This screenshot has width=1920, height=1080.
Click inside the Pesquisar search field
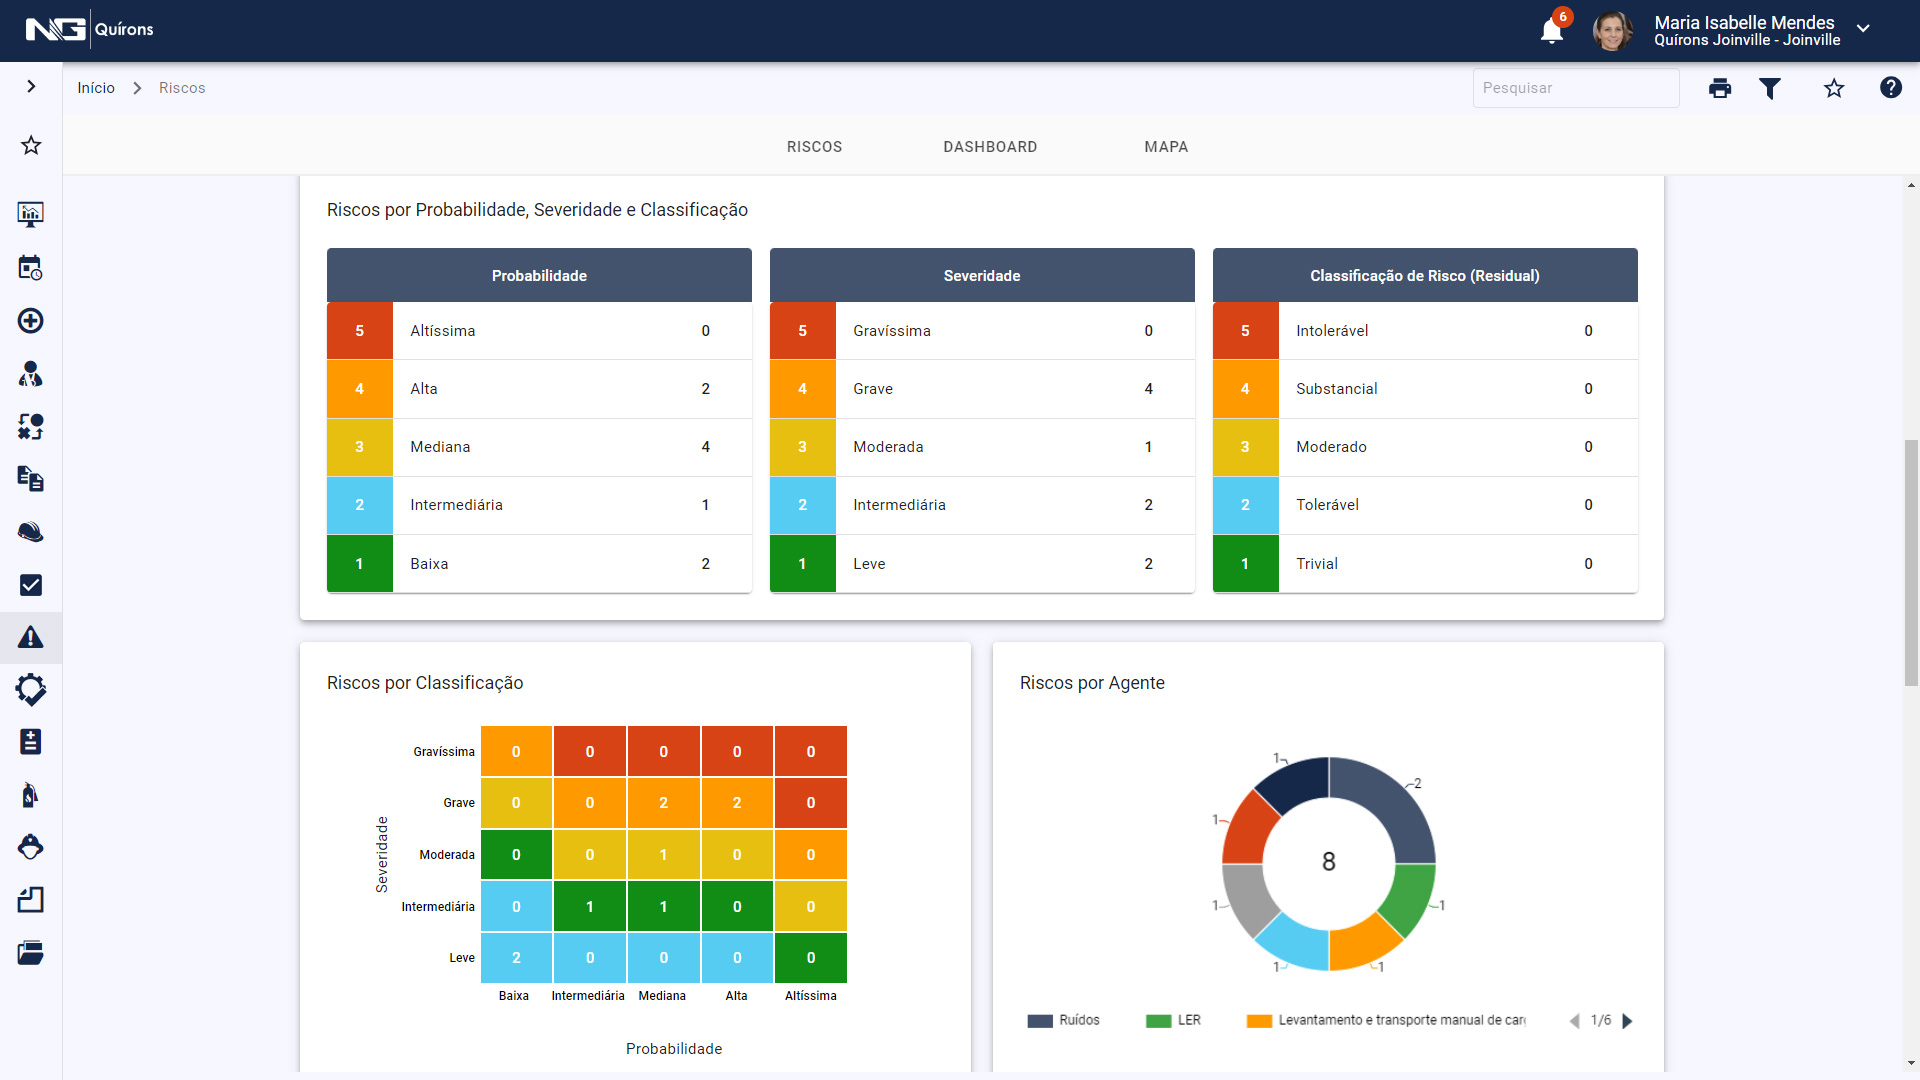pyautogui.click(x=1575, y=88)
